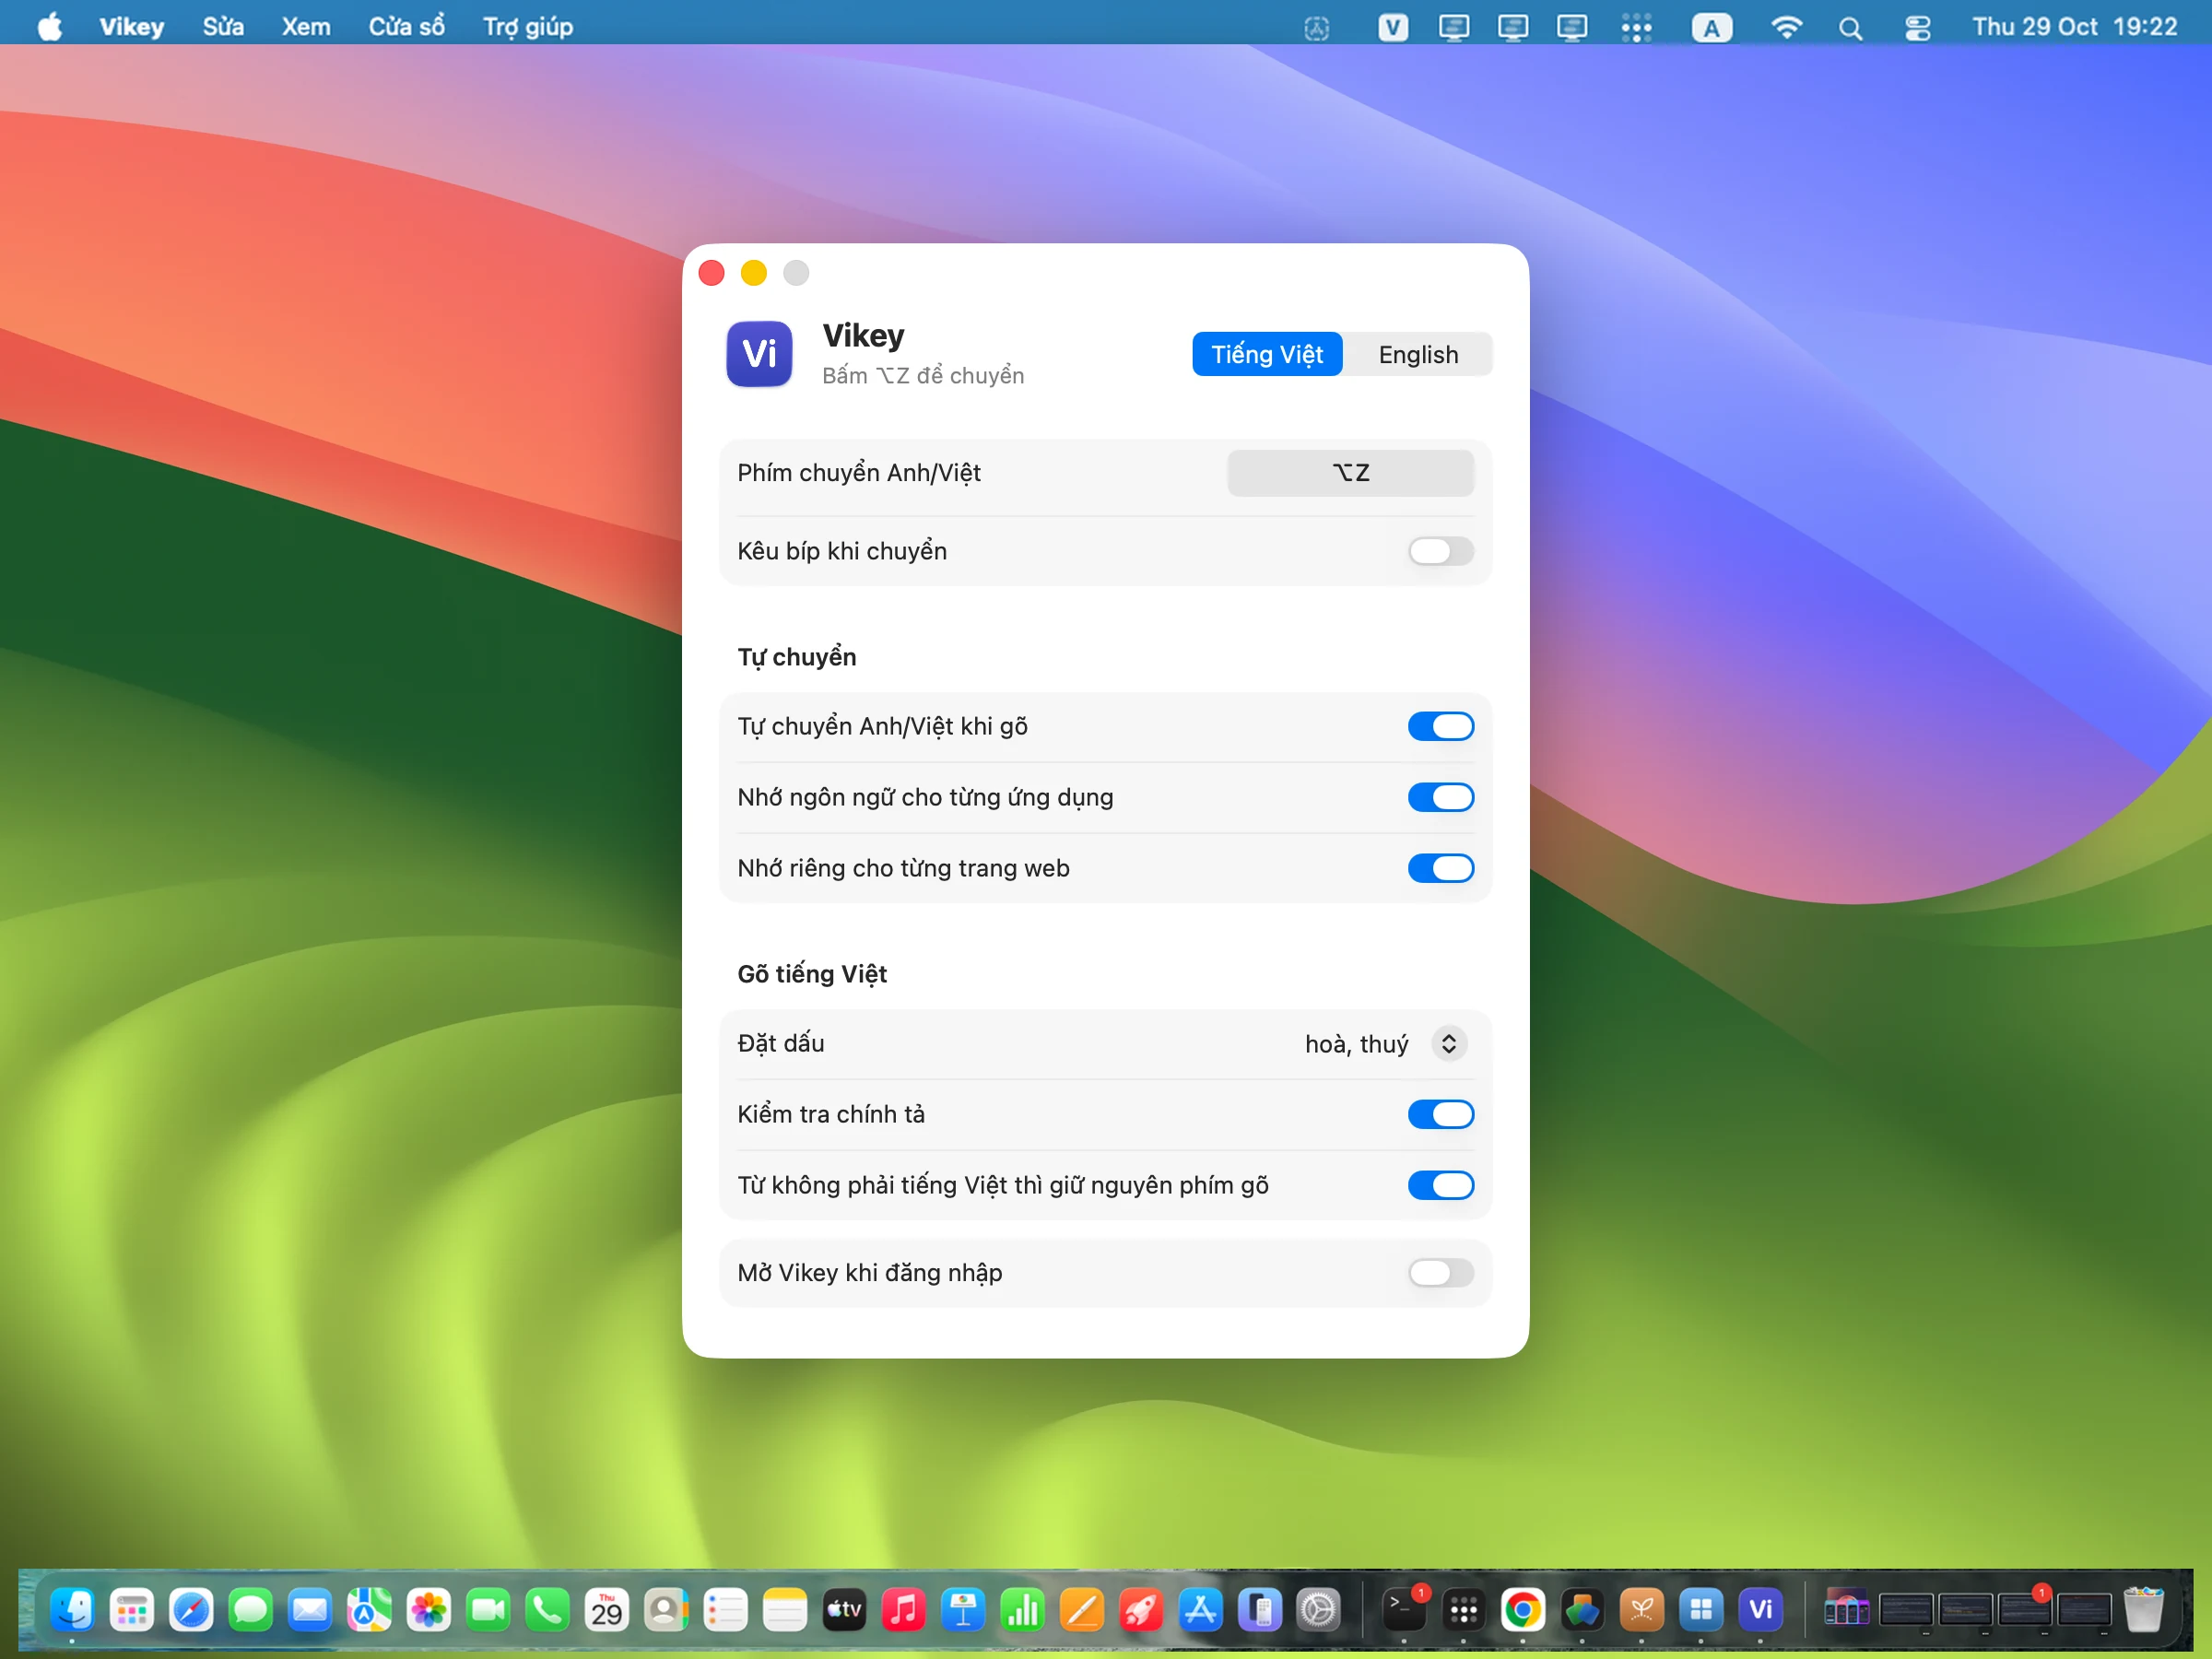Viewport: 2212px width, 1659px height.
Task: Toggle 'Nhớ ngôn ngữ cho từng ứng dụng'
Action: 1440,797
